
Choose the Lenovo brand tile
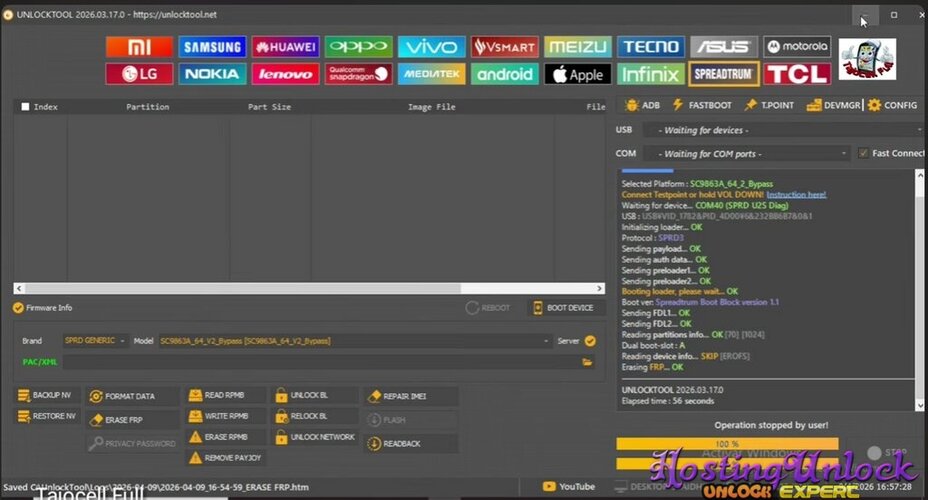285,74
